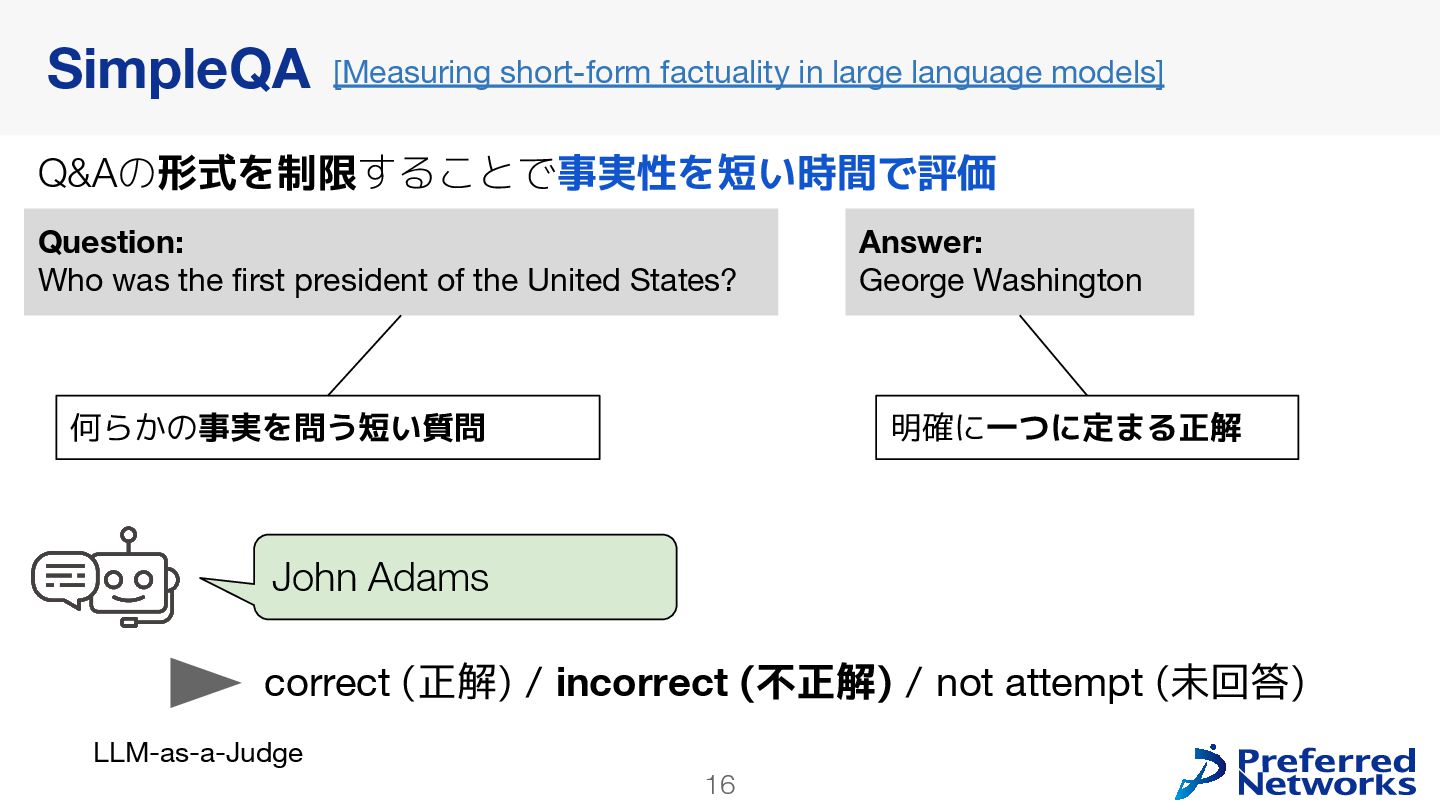This screenshot has width=1440, height=810.
Task: Click the robot chatbot icon
Action: 105,577
